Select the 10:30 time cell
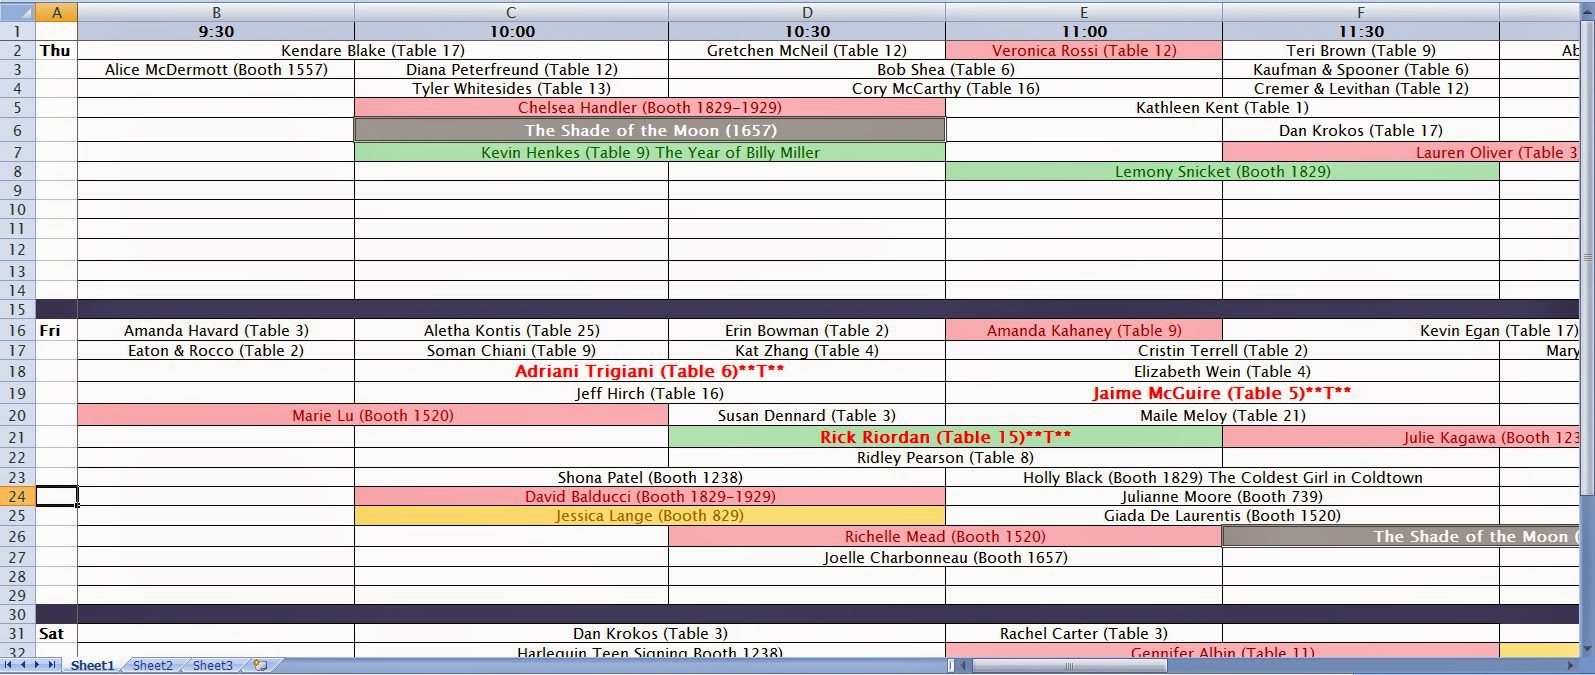The image size is (1595, 675). [x=807, y=31]
